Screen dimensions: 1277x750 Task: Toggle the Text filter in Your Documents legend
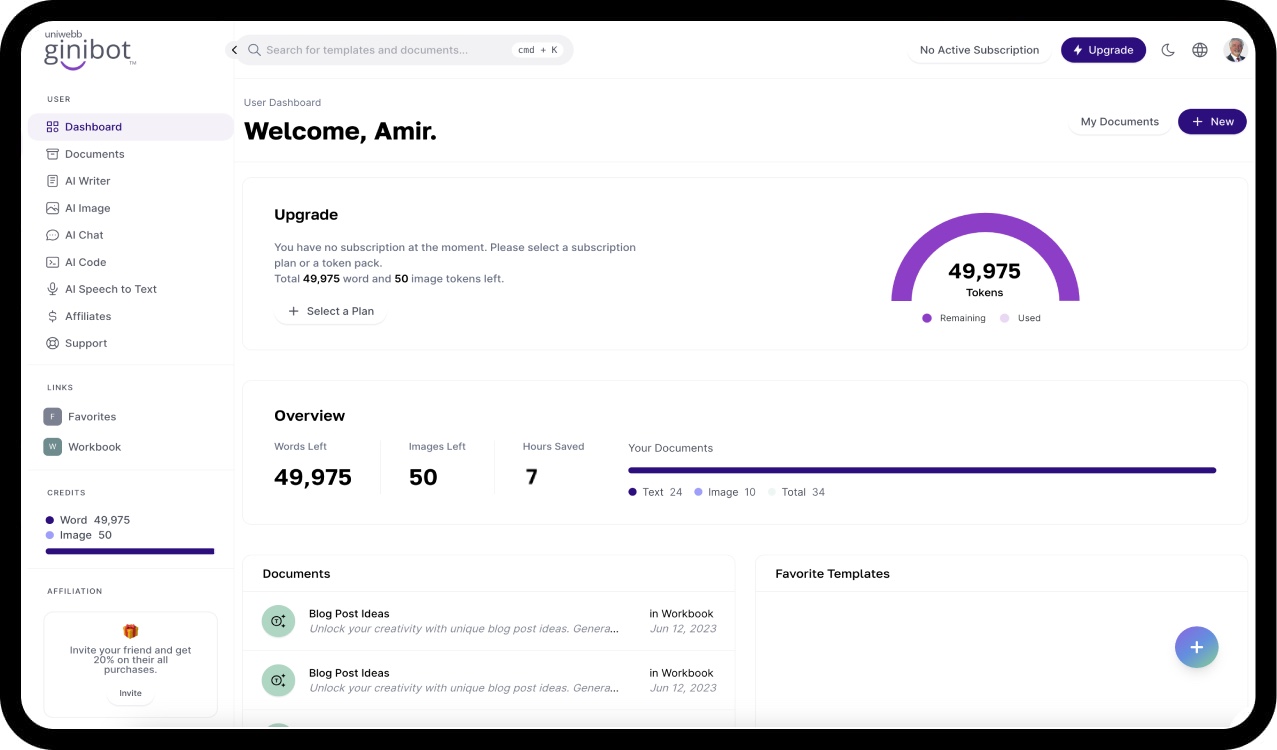[654, 492]
